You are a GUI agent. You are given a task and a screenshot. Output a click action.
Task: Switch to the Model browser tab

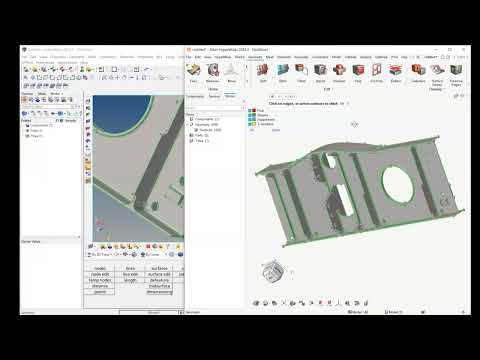pos(230,96)
